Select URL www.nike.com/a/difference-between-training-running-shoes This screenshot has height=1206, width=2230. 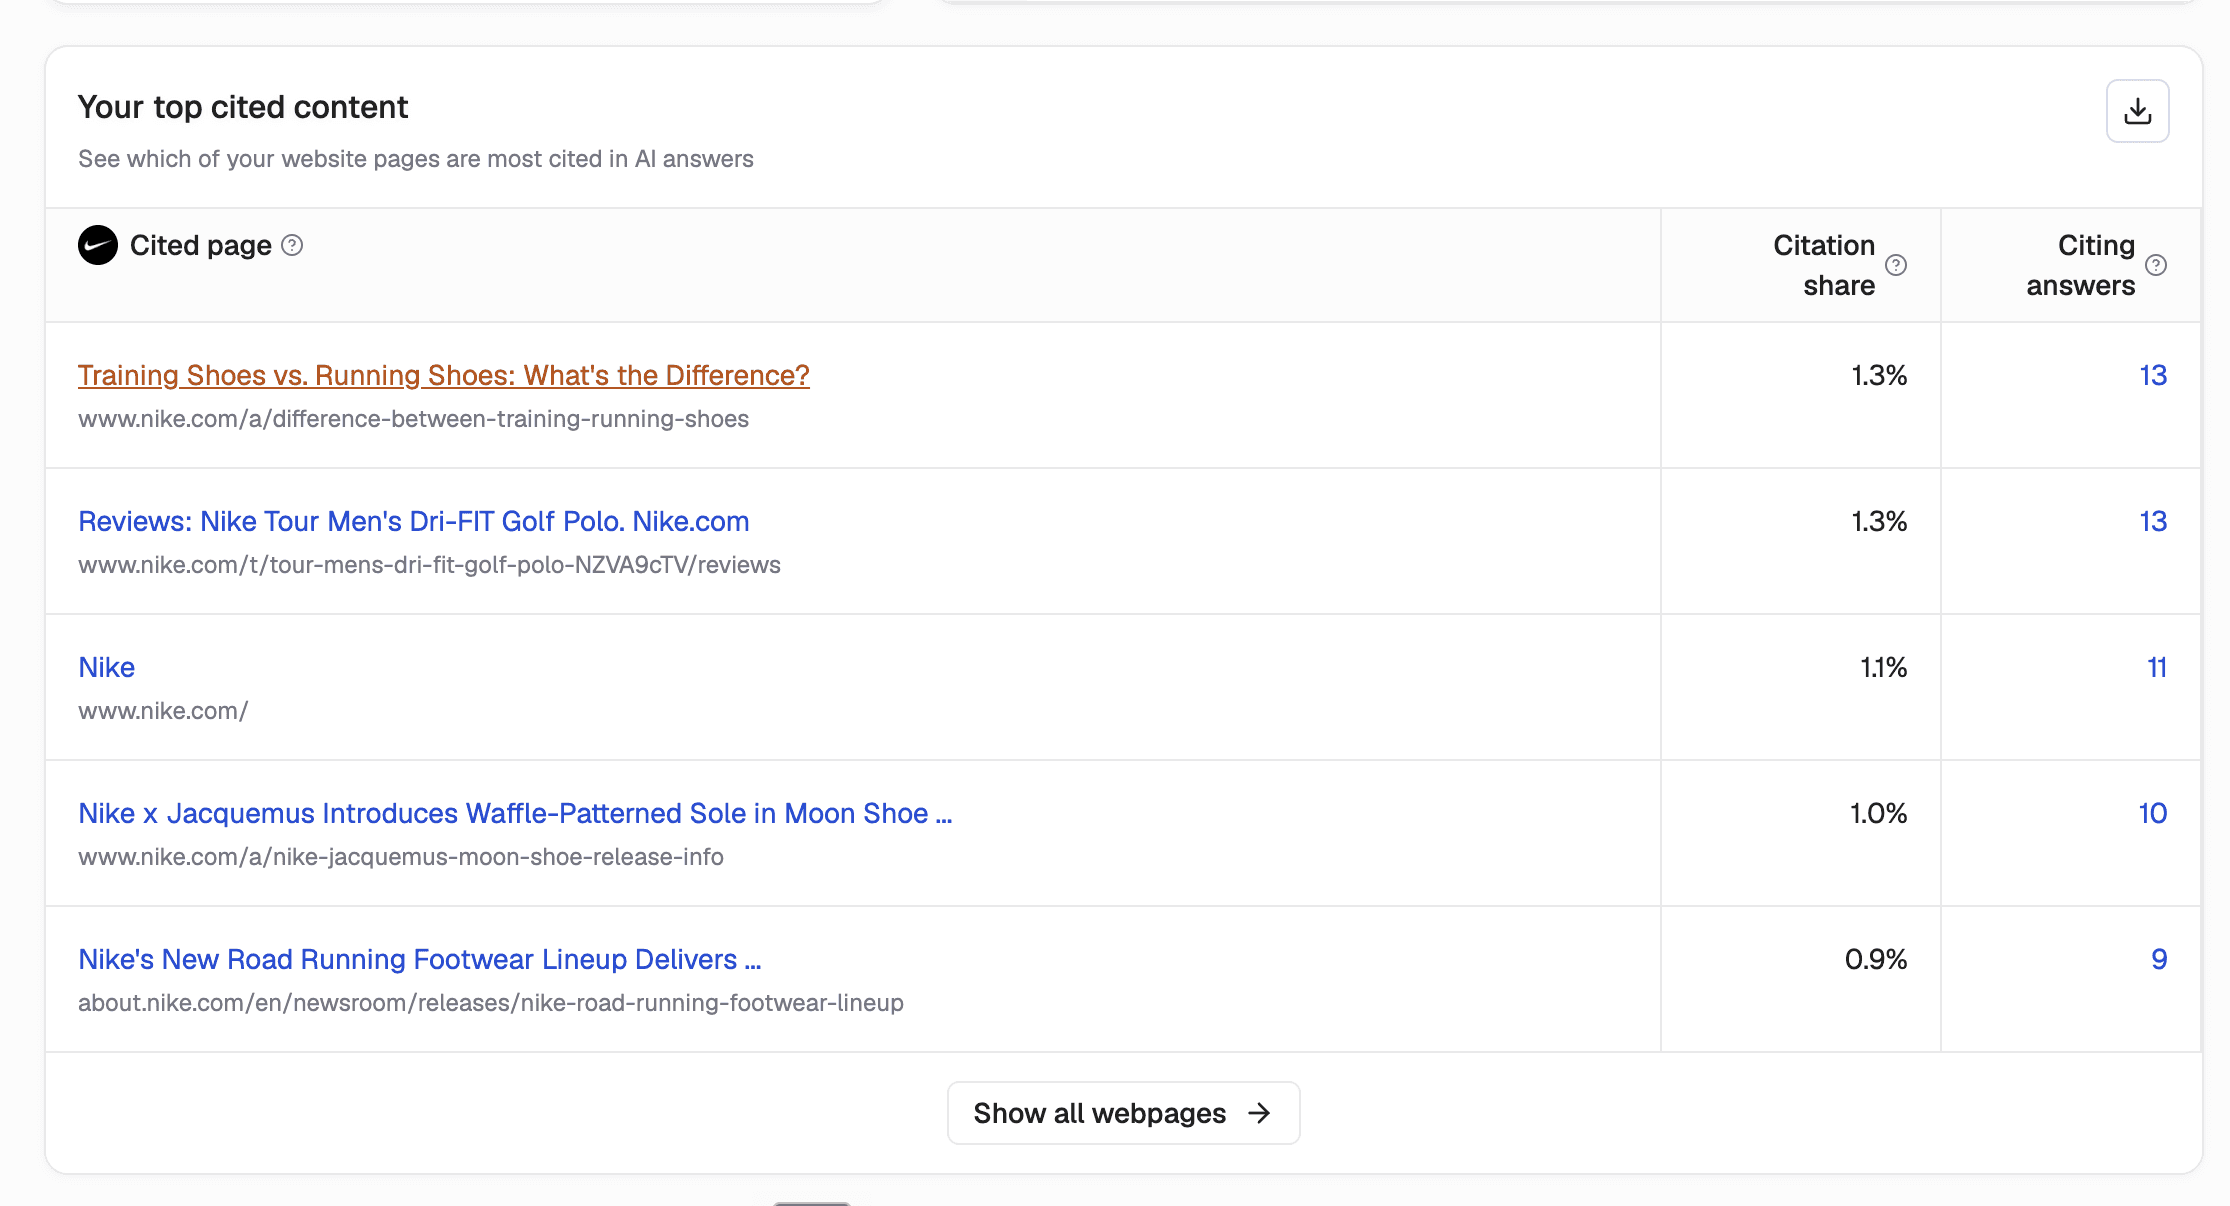click(x=414, y=419)
